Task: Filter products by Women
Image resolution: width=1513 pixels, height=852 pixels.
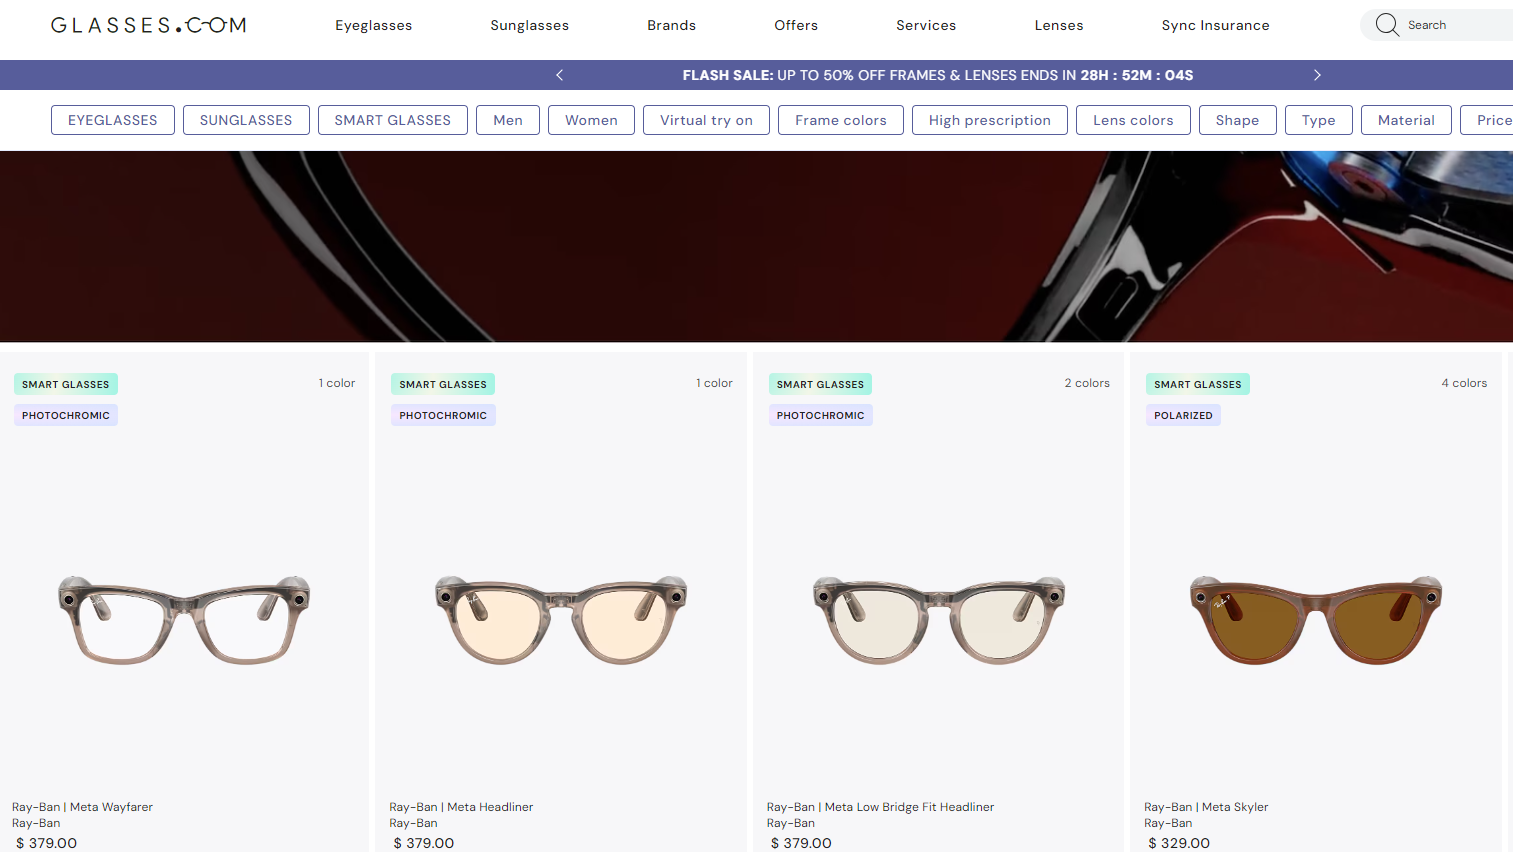Action: tap(591, 120)
